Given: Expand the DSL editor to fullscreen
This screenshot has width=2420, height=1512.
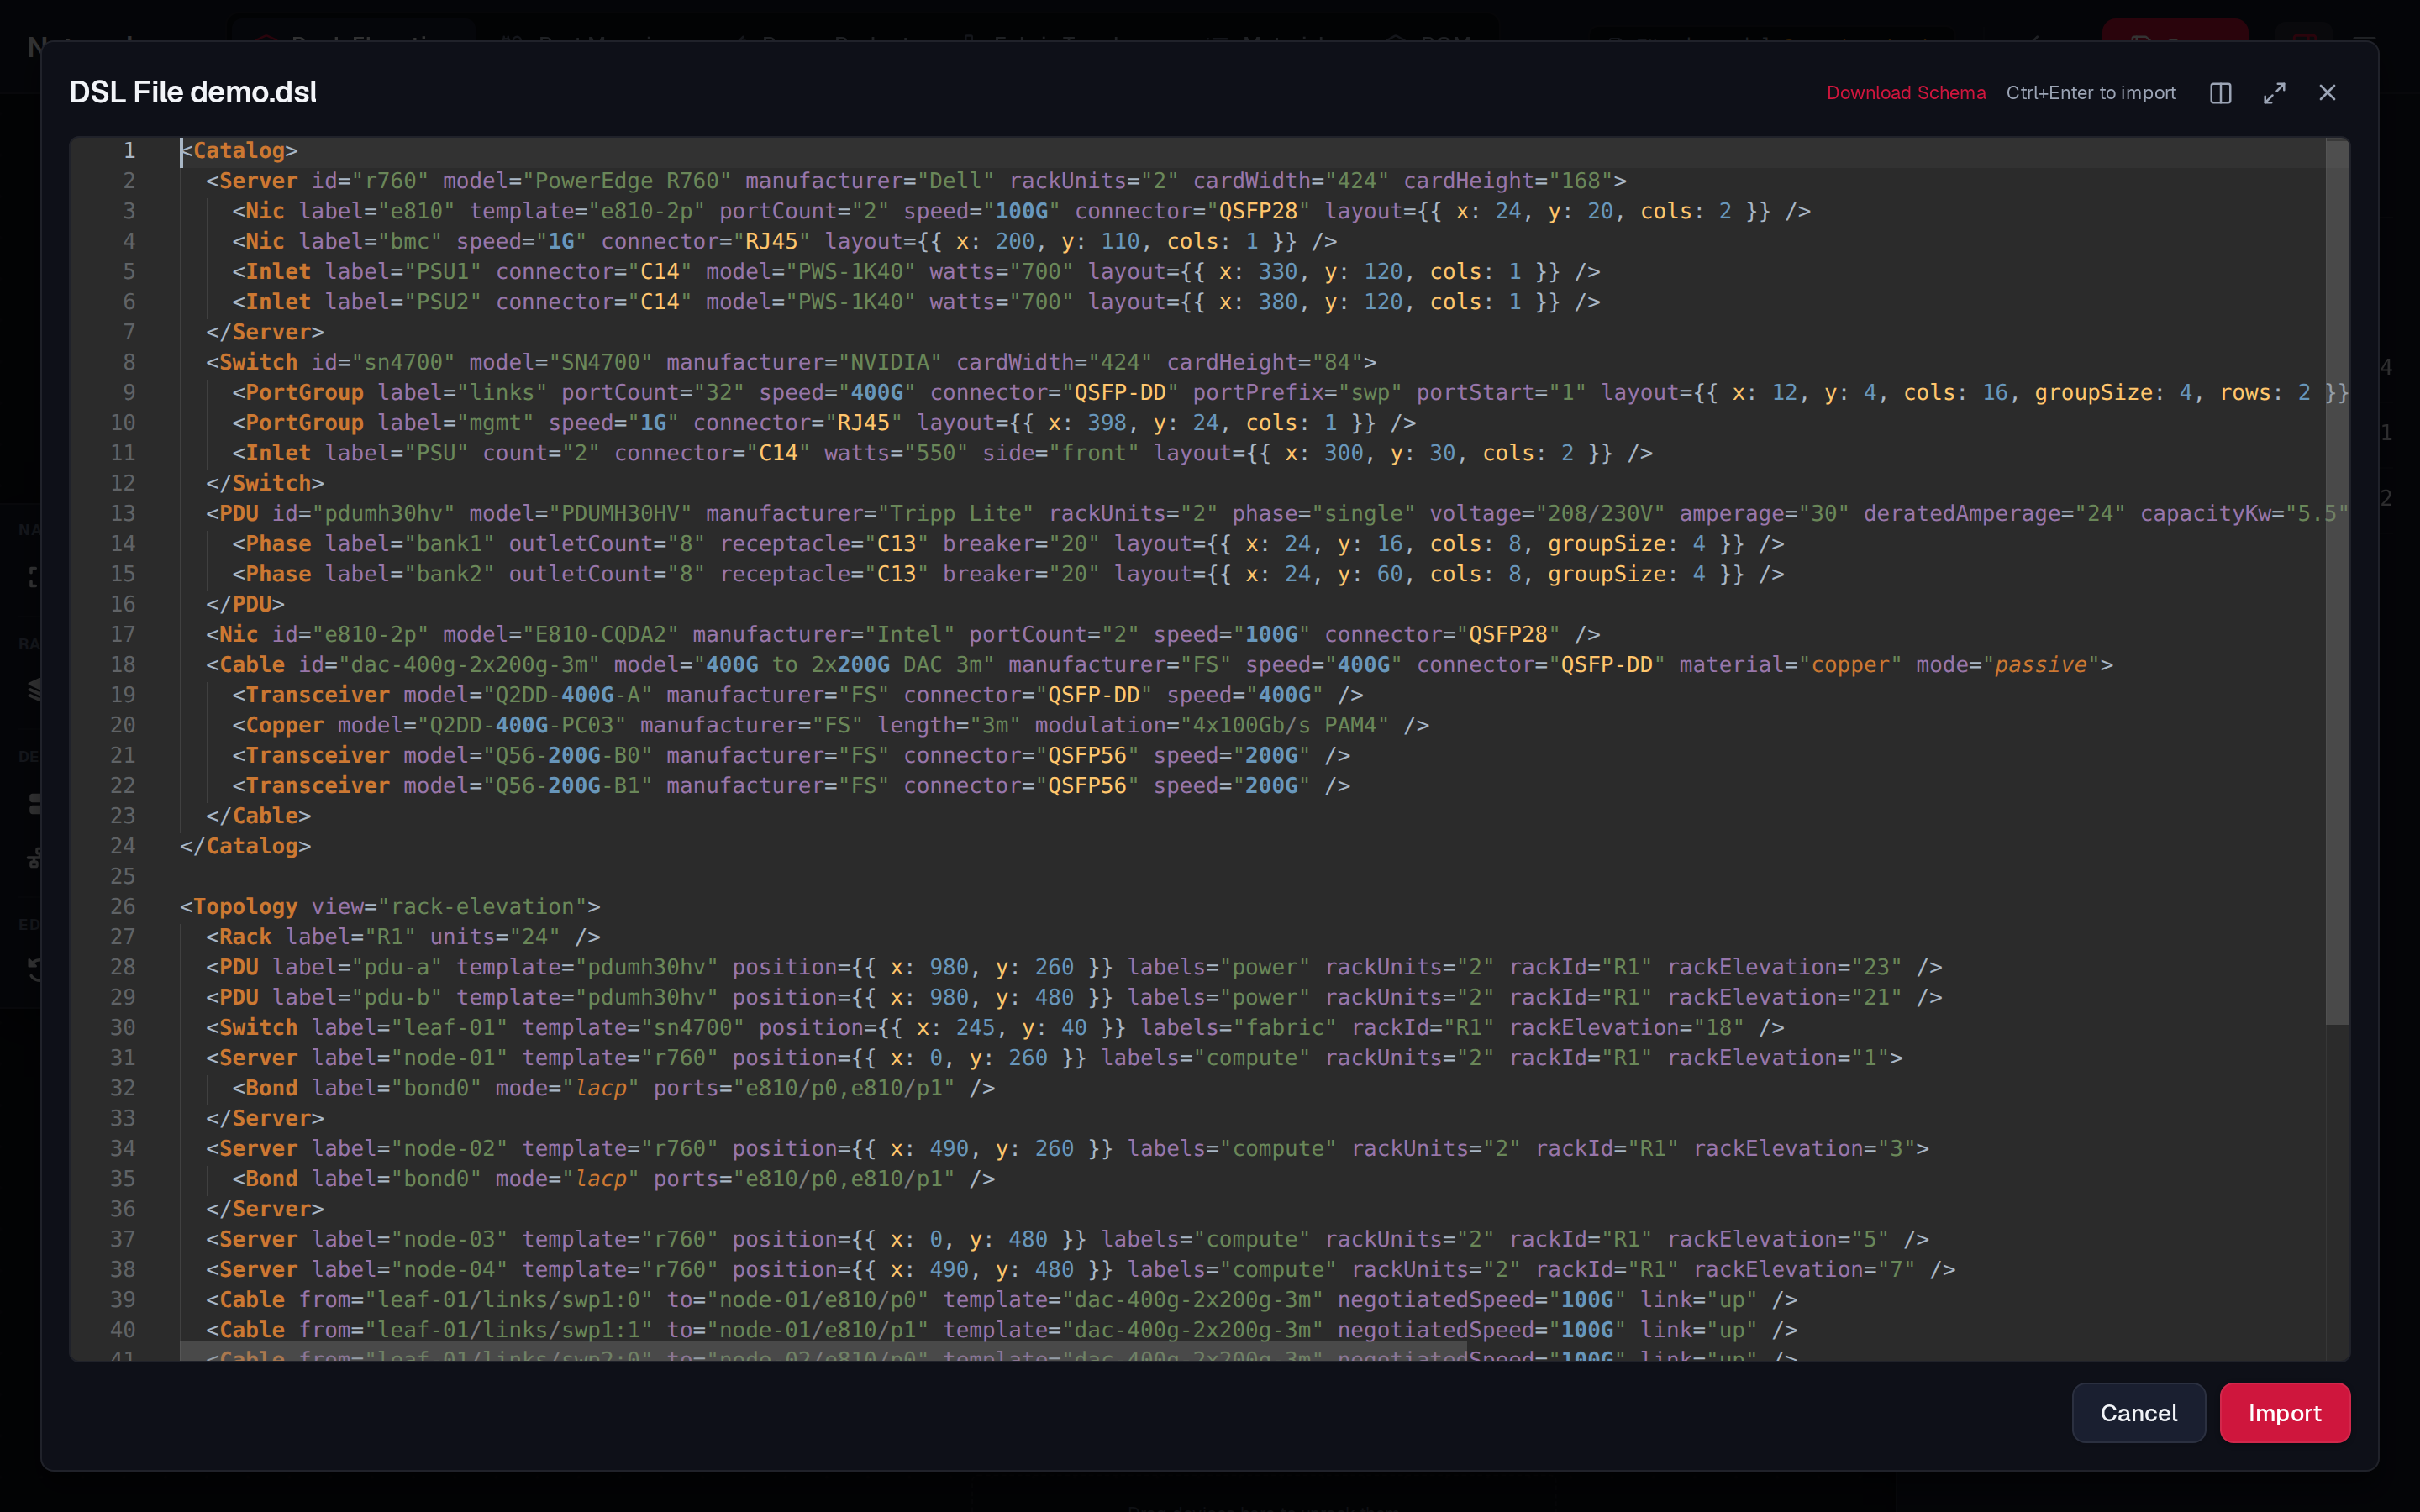Looking at the screenshot, I should coord(2274,93).
